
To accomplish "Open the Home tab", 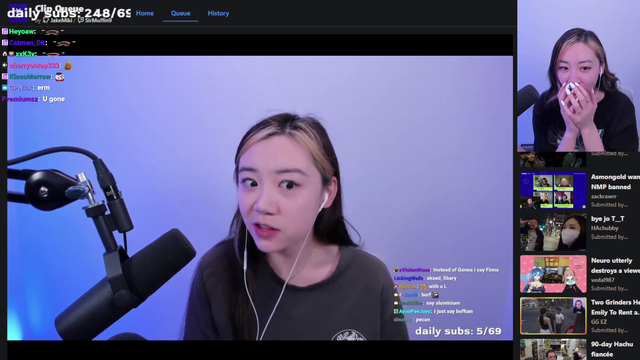I will pos(144,13).
